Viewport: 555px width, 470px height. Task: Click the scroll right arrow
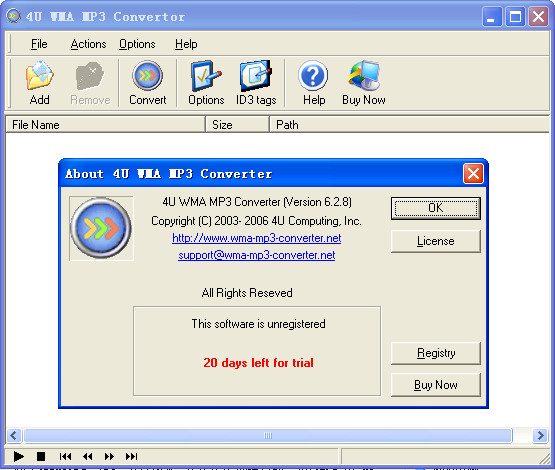(x=540, y=435)
